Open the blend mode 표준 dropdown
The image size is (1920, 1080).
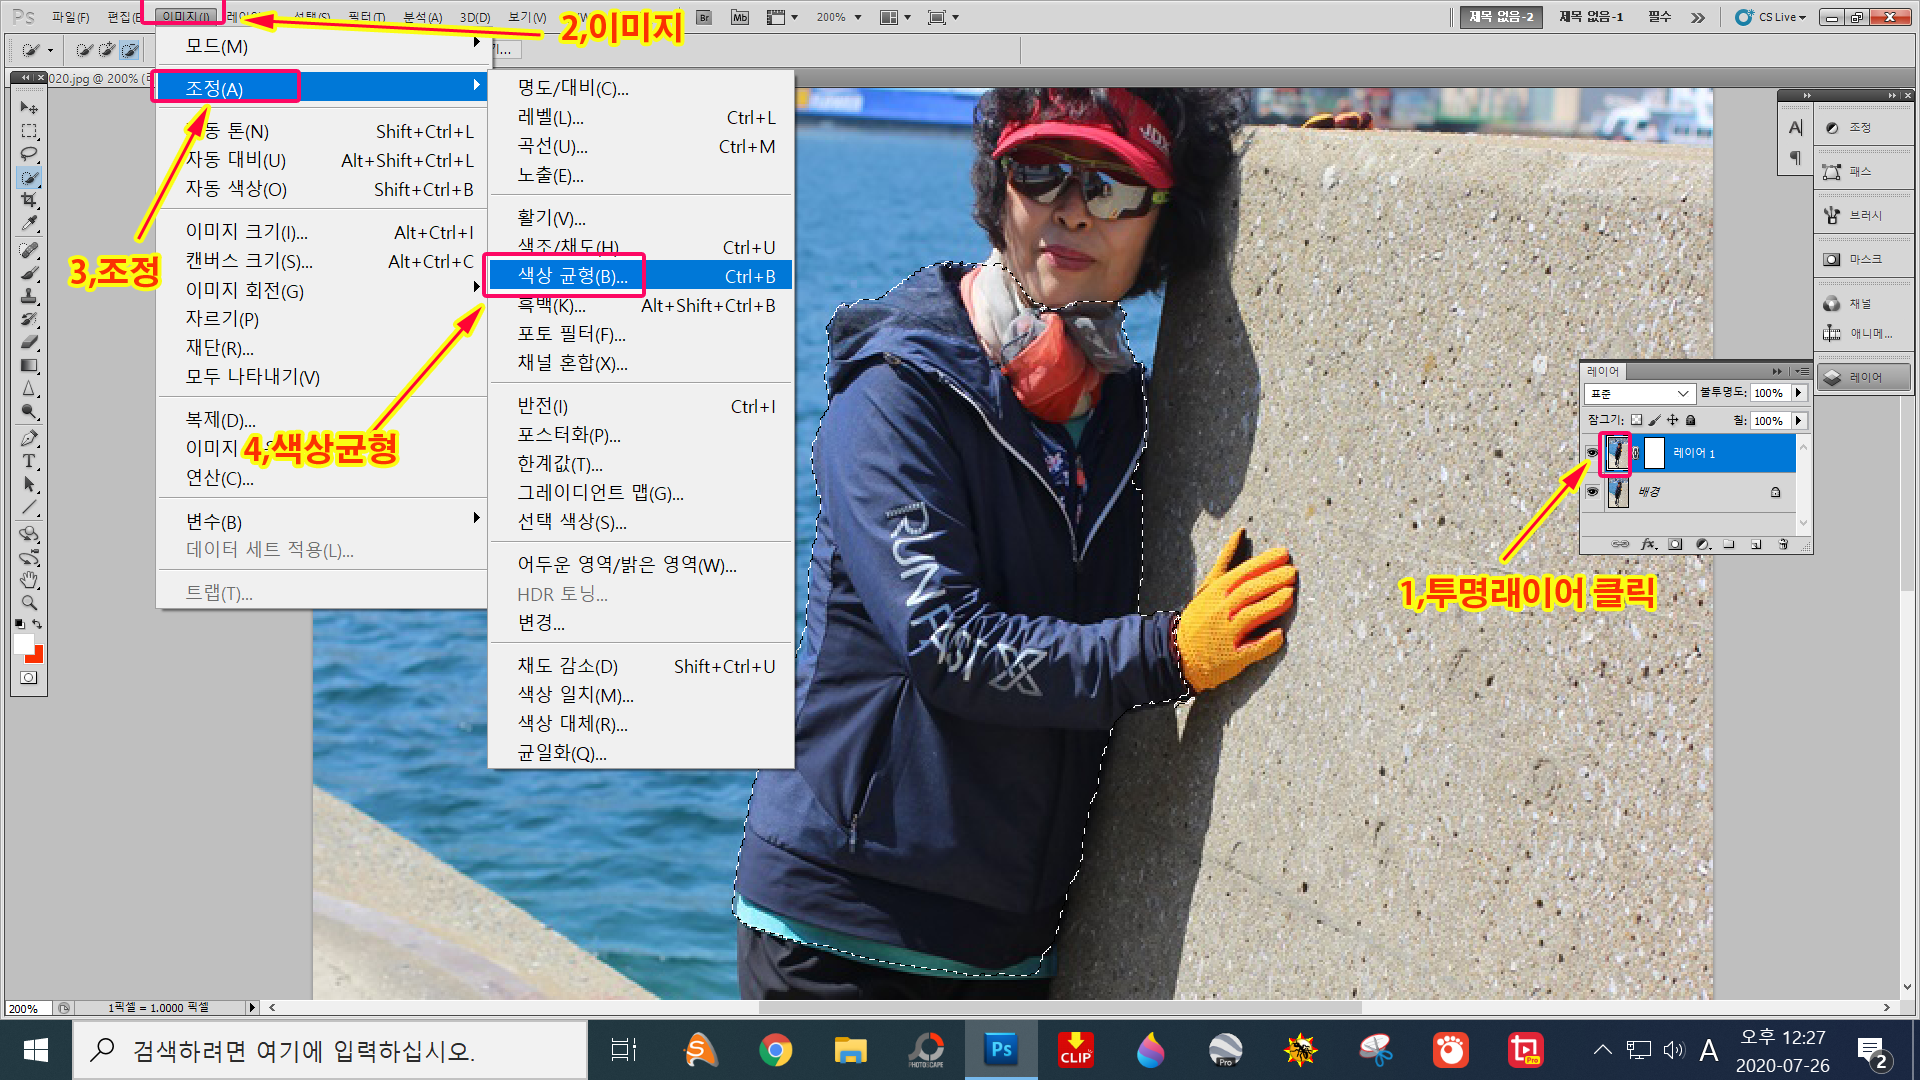tap(1638, 394)
